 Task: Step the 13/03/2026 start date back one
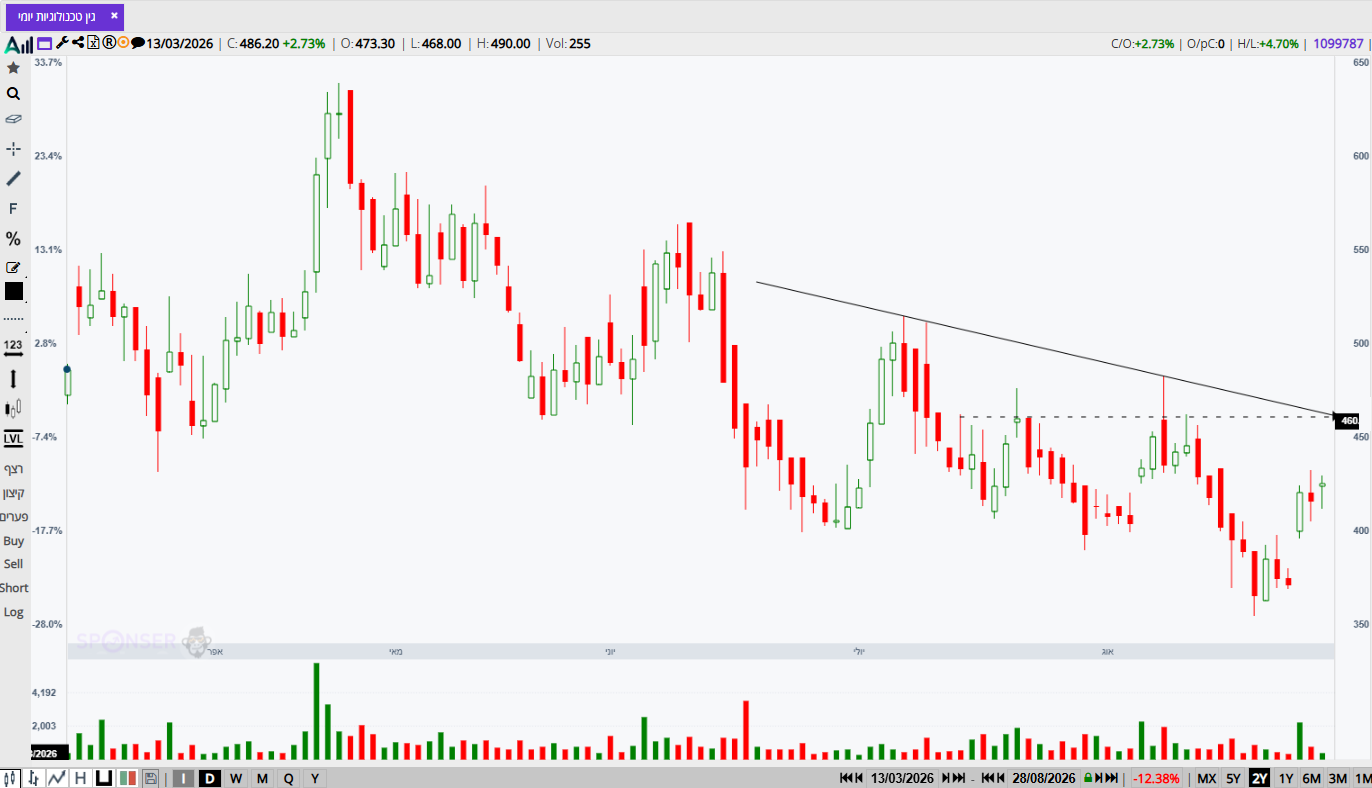(x=859, y=778)
